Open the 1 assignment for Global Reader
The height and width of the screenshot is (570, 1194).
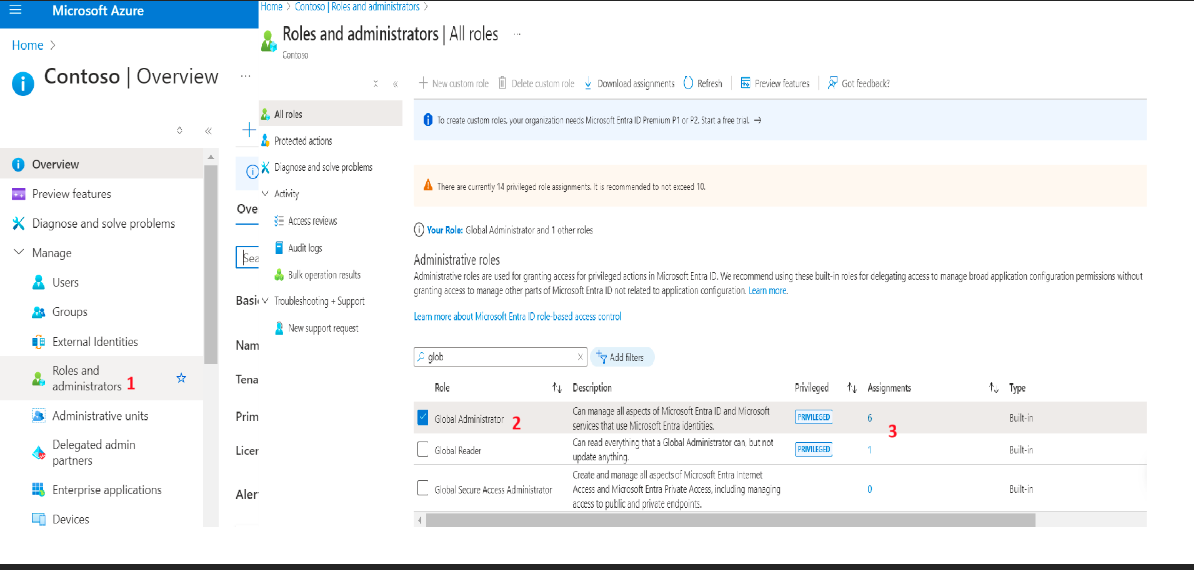(870, 450)
